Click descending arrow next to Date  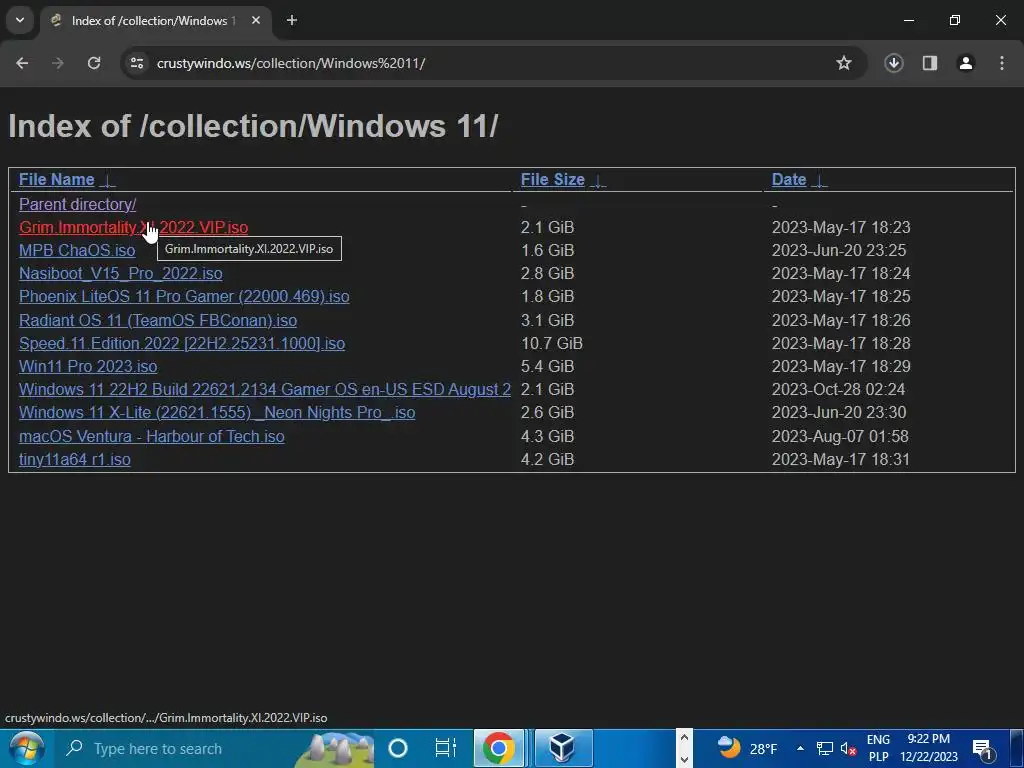pyautogui.click(x=819, y=181)
